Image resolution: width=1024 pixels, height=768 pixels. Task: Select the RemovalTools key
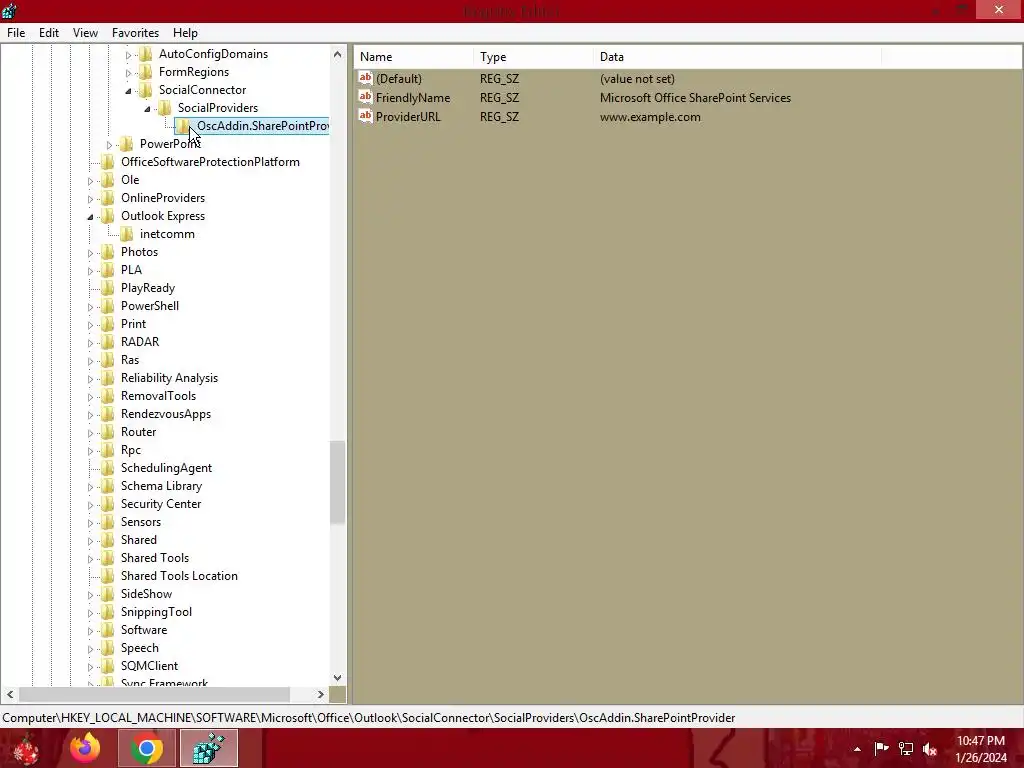click(x=158, y=396)
